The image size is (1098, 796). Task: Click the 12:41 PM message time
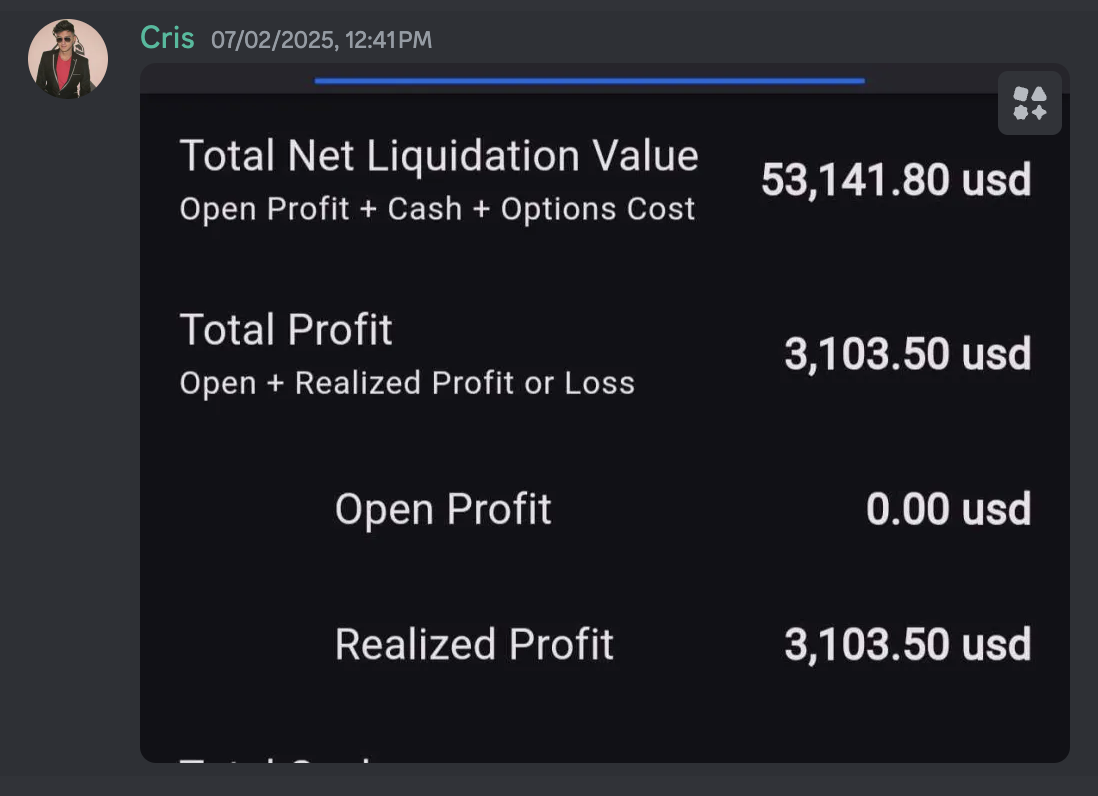pyautogui.click(x=389, y=40)
